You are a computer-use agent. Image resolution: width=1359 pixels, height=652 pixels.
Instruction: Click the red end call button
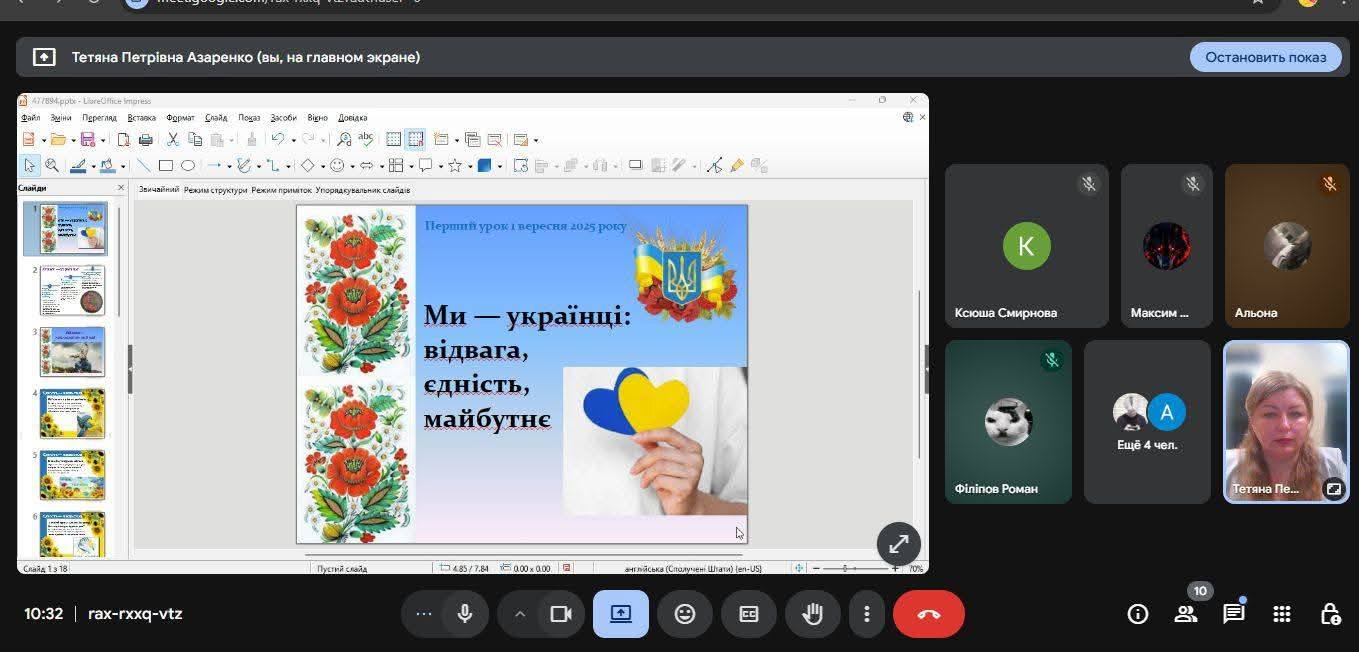pyautogui.click(x=928, y=614)
